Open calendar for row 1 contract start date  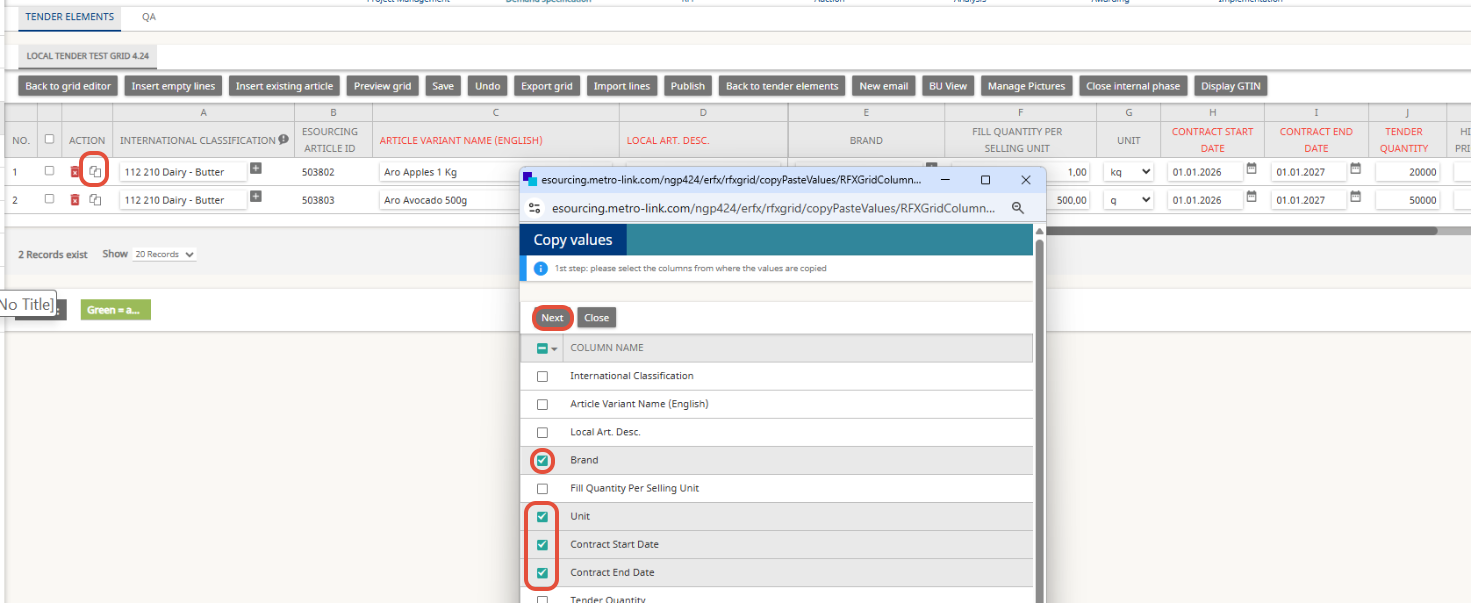pyautogui.click(x=1251, y=169)
